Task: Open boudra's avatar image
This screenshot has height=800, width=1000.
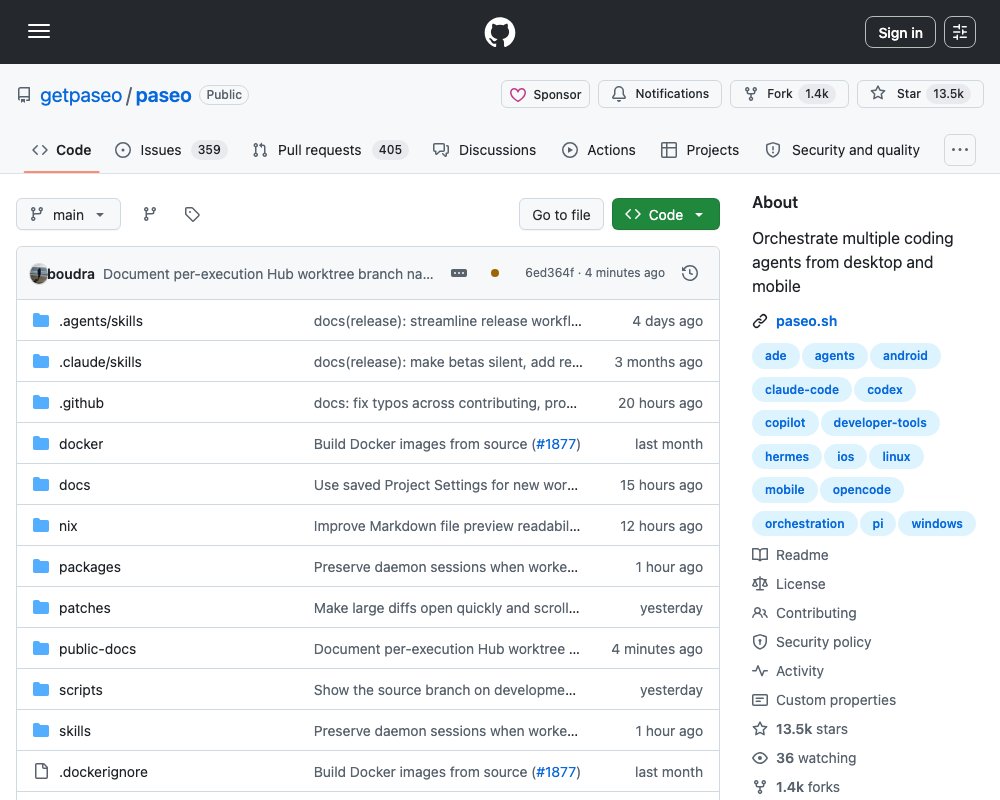Action: click(x=38, y=274)
